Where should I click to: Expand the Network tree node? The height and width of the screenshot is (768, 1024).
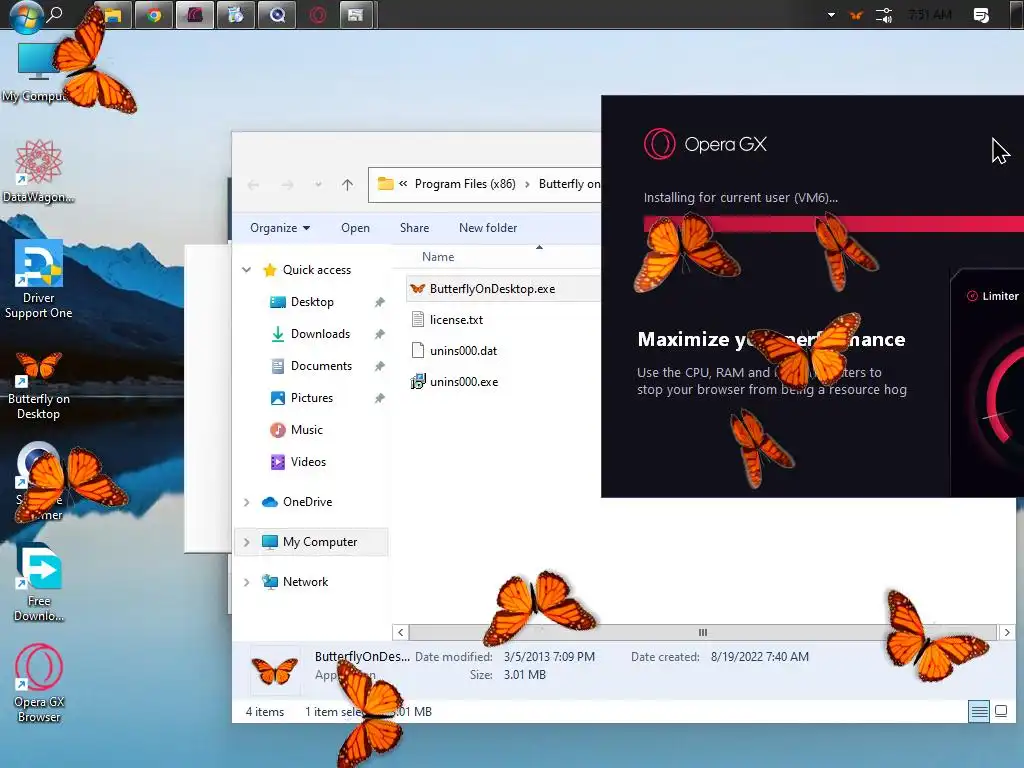pos(247,582)
